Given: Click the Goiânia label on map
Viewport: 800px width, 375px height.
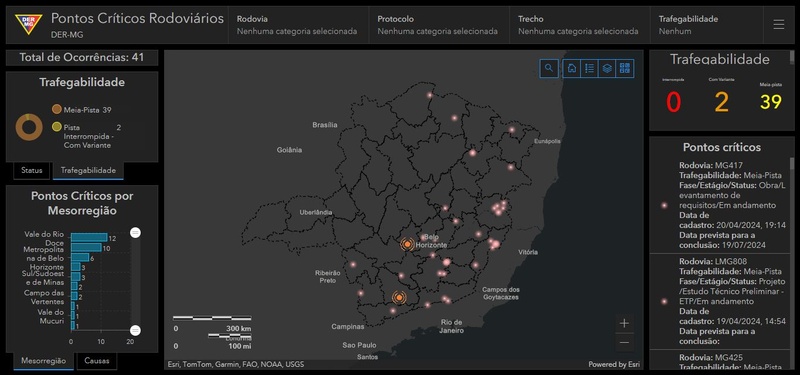Looking at the screenshot, I should [289, 150].
